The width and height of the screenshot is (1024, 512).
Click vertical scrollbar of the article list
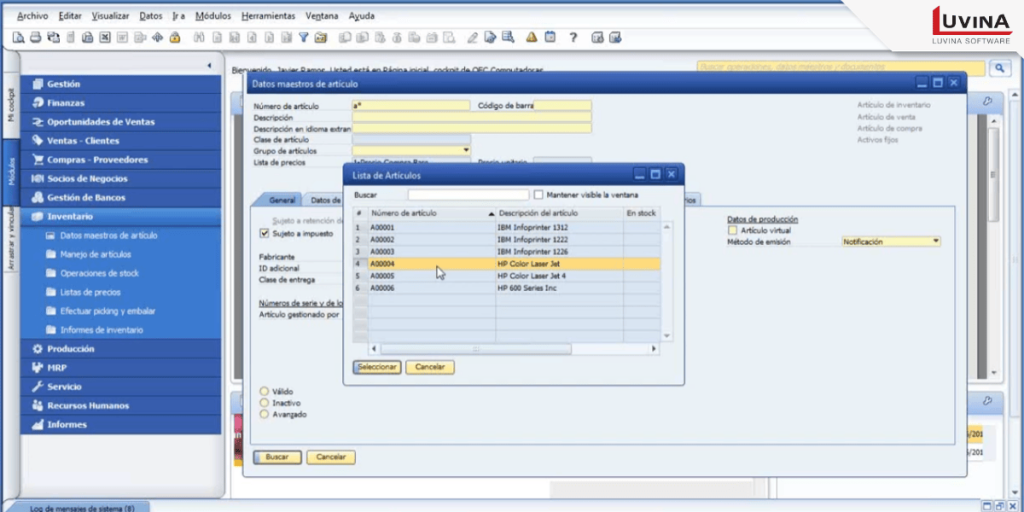[x=667, y=281]
